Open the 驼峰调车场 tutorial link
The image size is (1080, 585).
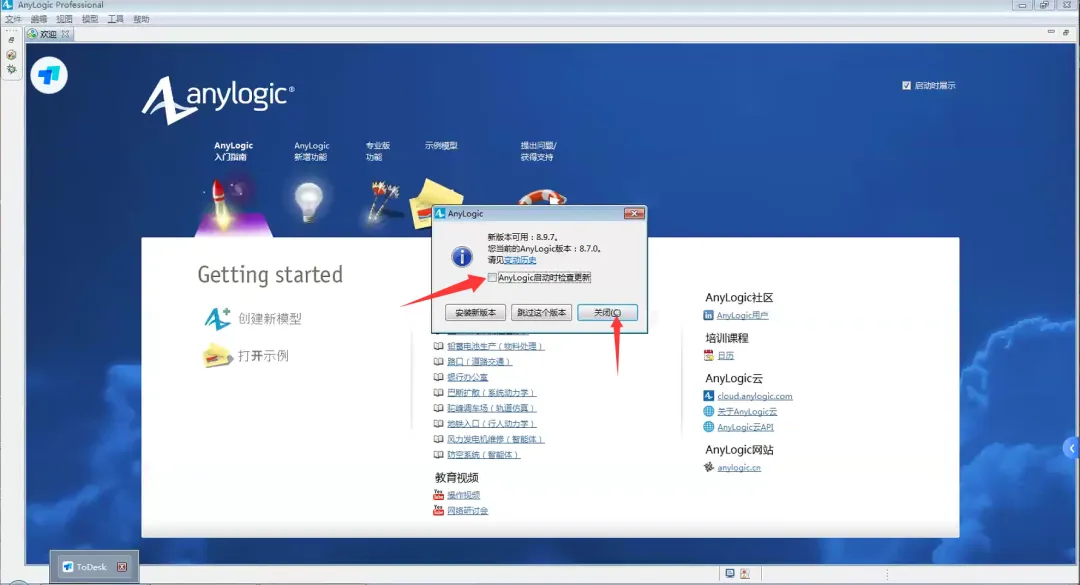pos(491,408)
